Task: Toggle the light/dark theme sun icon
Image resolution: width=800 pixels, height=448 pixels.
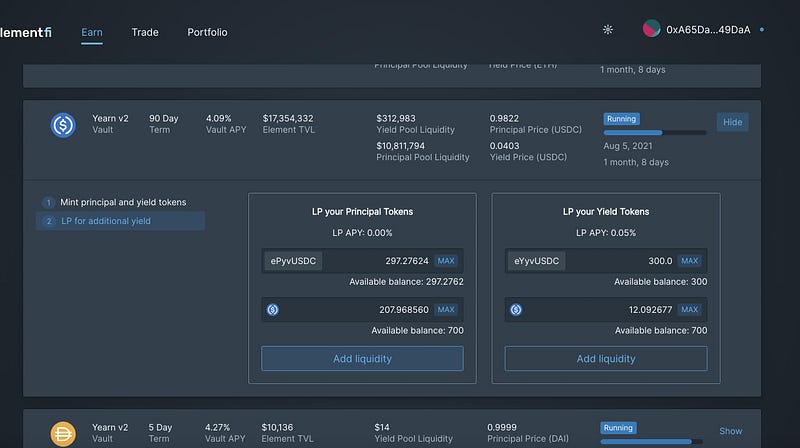Action: click(x=608, y=30)
